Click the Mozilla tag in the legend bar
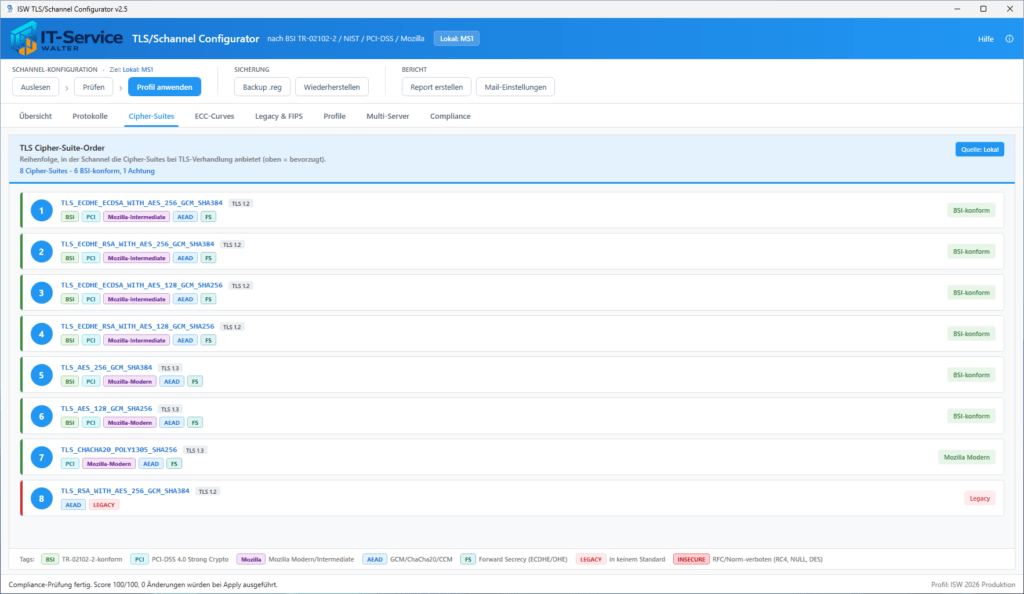Viewport: 1024px width, 594px height. (x=251, y=559)
